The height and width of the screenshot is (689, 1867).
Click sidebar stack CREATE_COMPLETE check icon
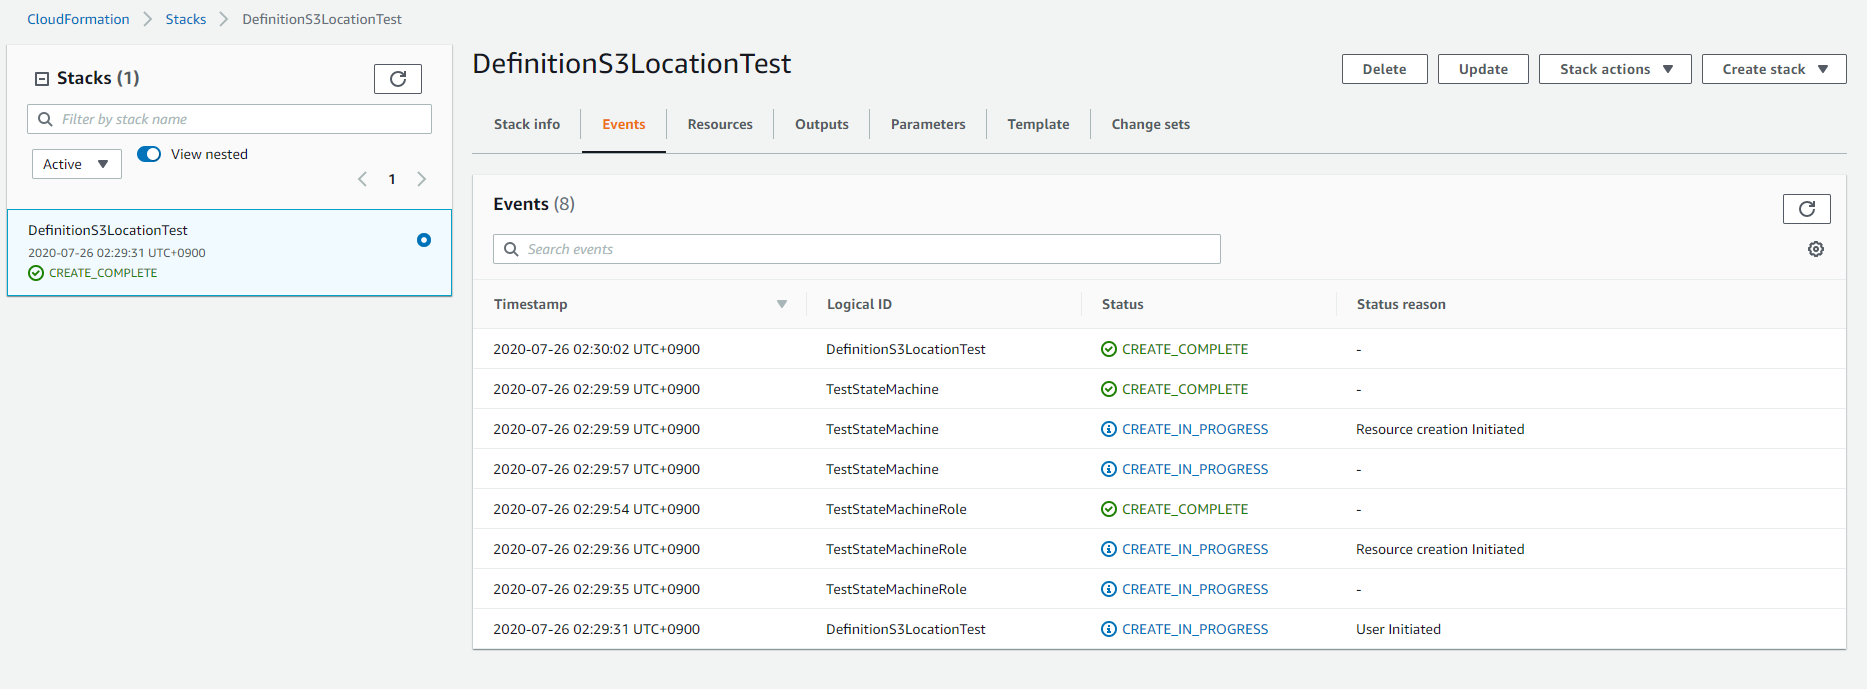click(x=36, y=273)
